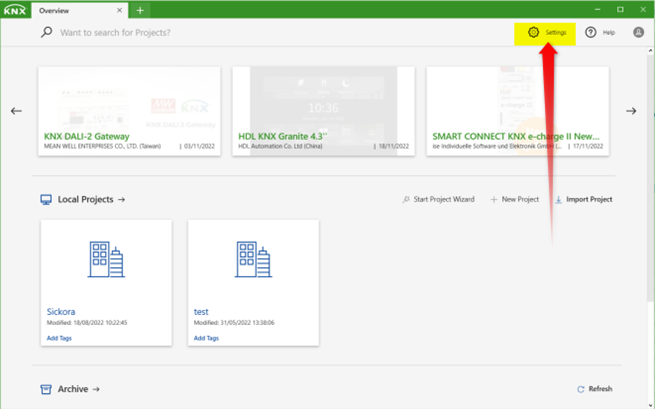Click HDL Automation Co. Ltd (China) text
The width and height of the screenshot is (655, 409).
point(280,146)
